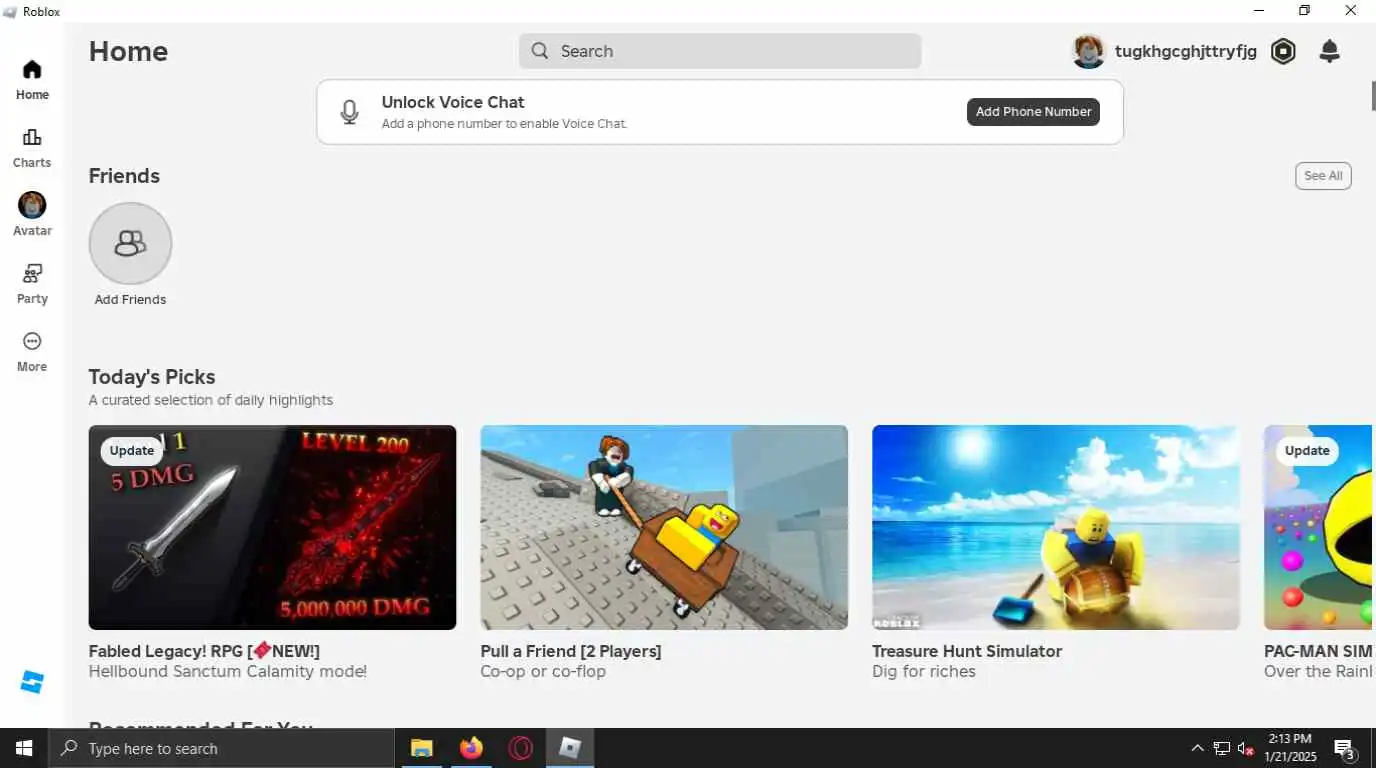
Task: Open Firefox from the taskbar
Action: (471, 748)
